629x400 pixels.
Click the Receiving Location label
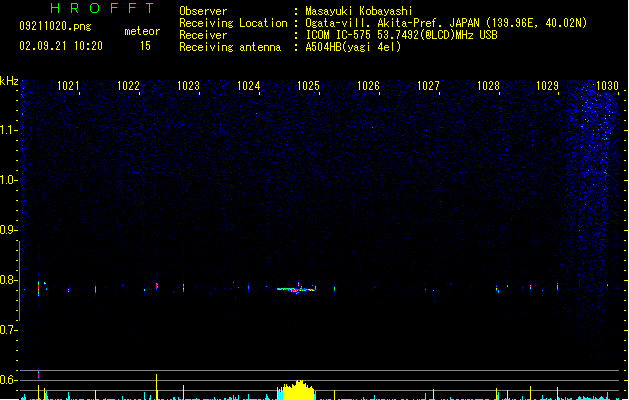point(233,23)
